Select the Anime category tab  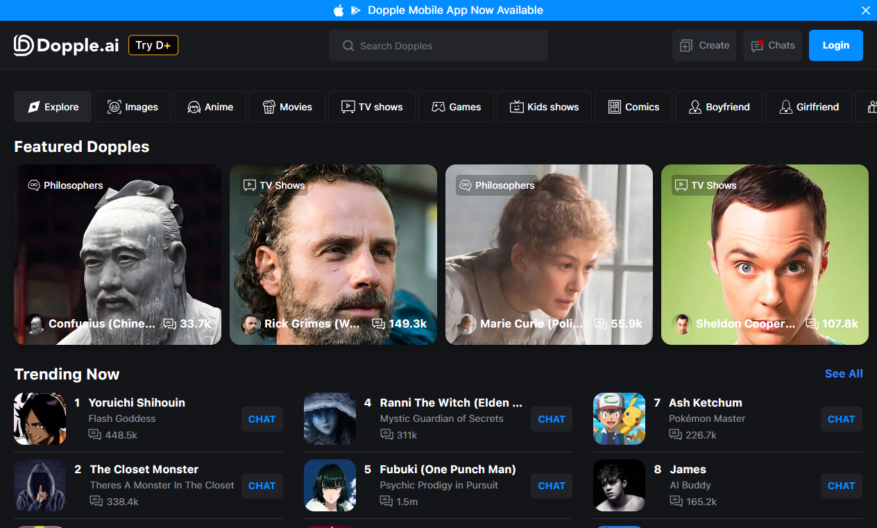210,106
